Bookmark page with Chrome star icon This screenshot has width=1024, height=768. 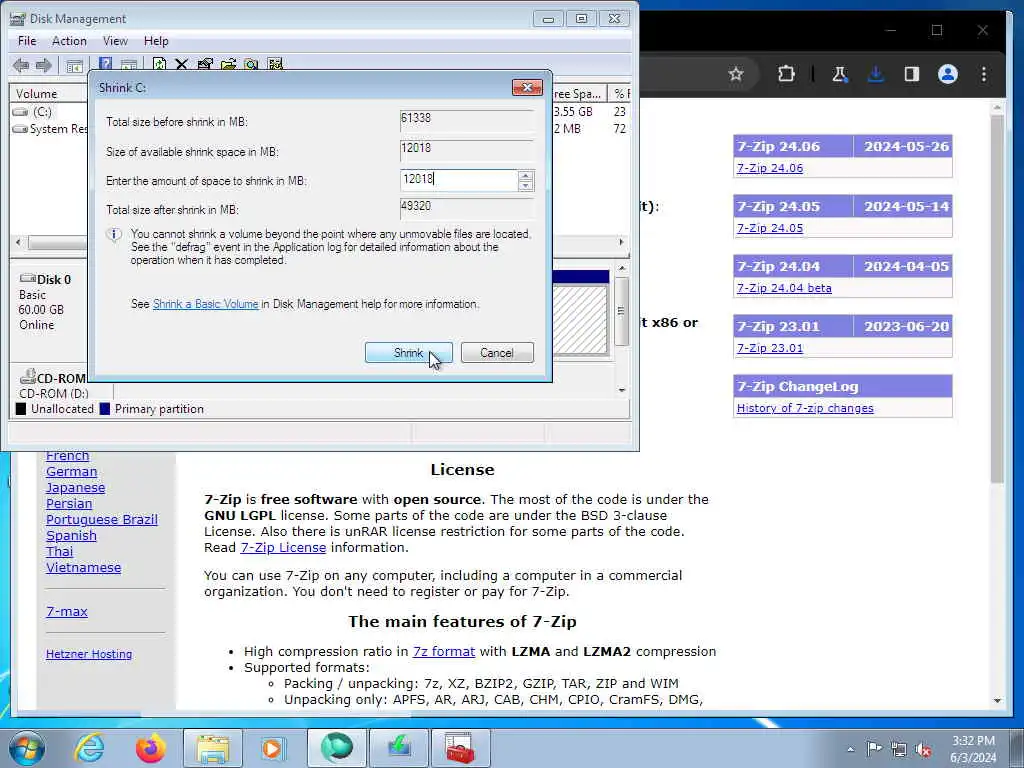pos(736,74)
